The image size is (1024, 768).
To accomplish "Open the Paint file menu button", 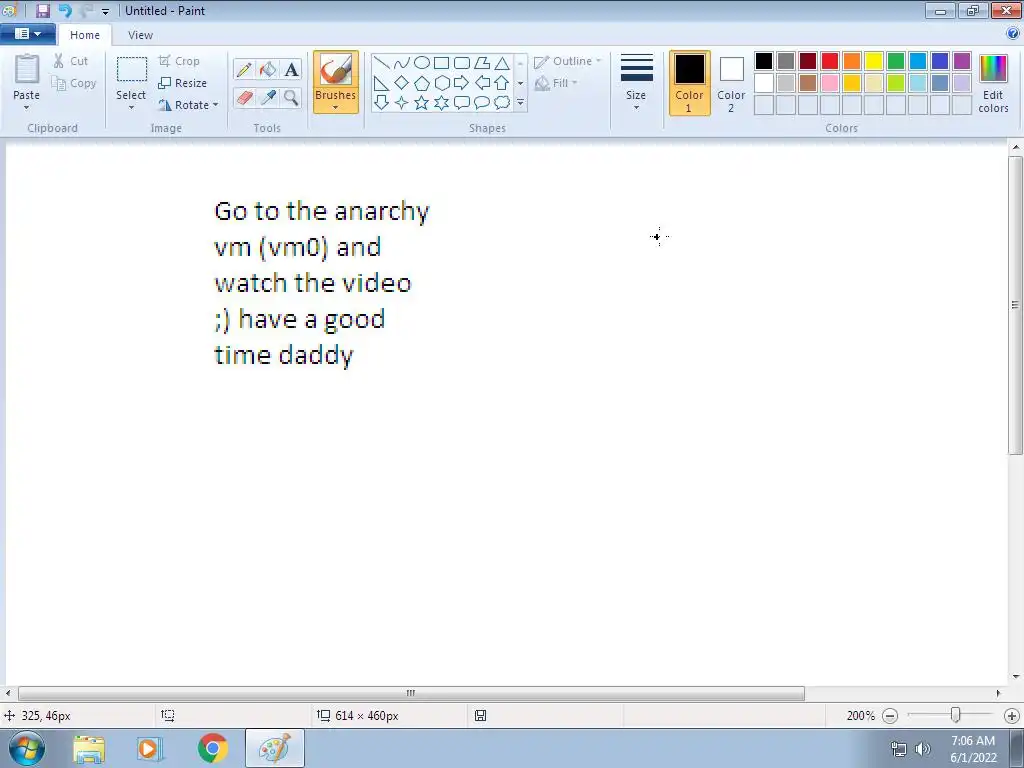I will pos(27,34).
